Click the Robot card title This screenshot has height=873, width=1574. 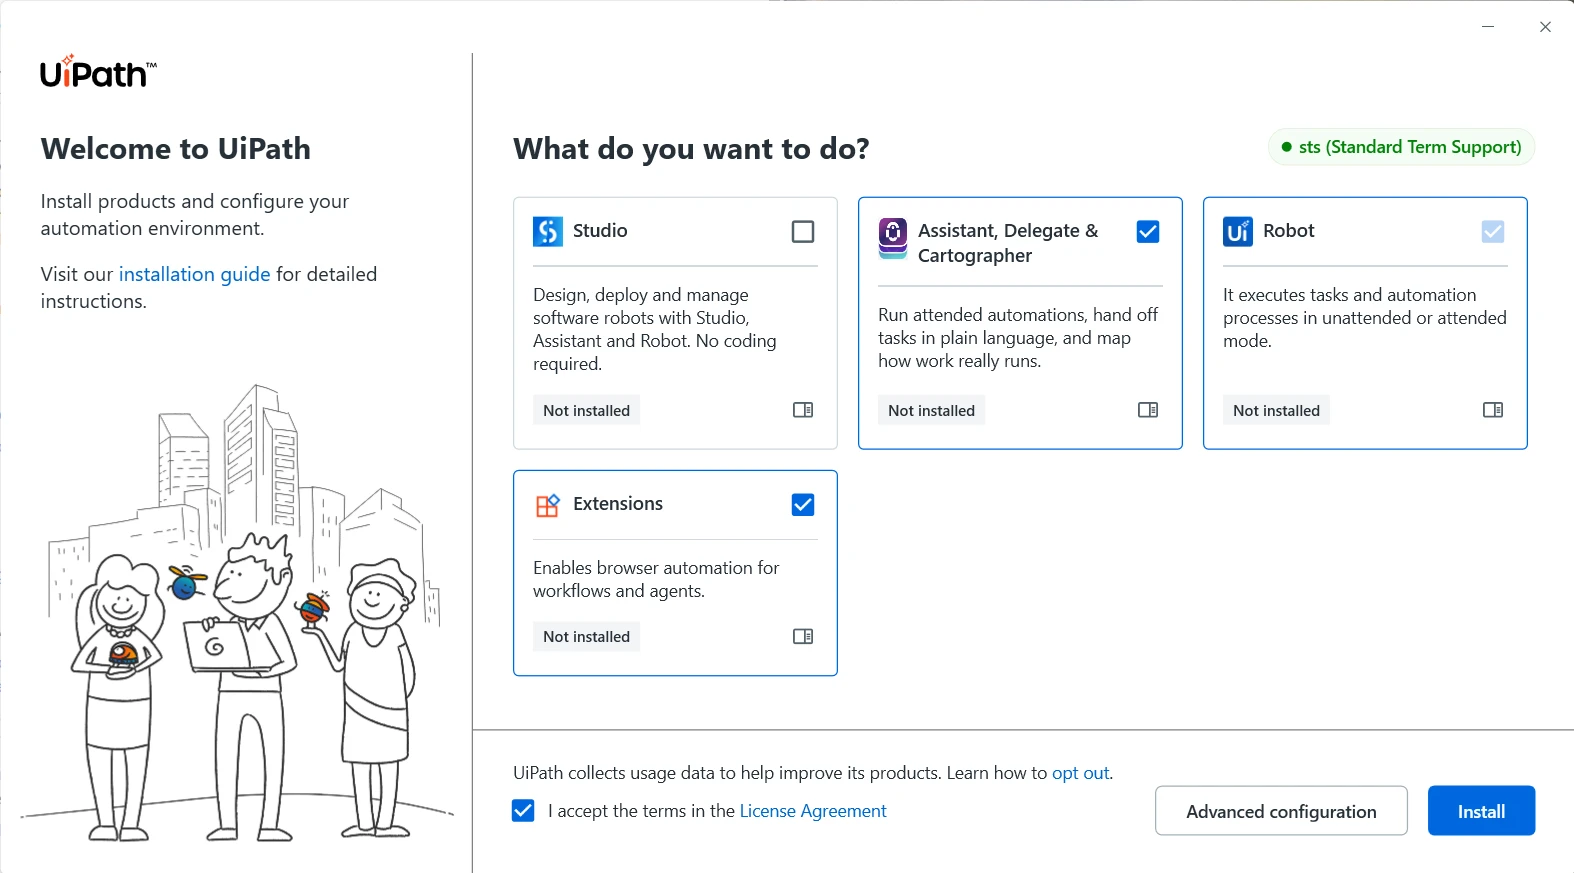(x=1289, y=231)
